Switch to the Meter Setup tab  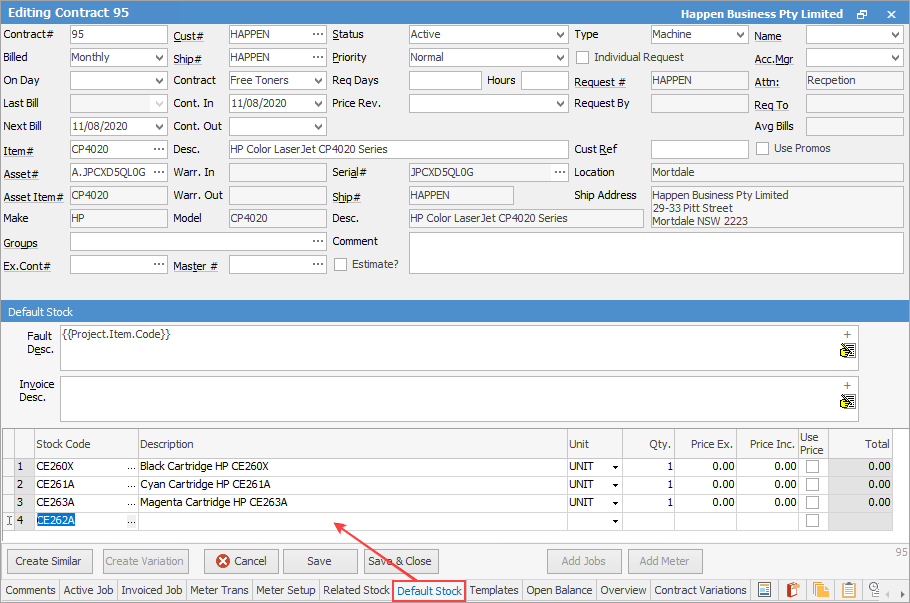pos(286,590)
